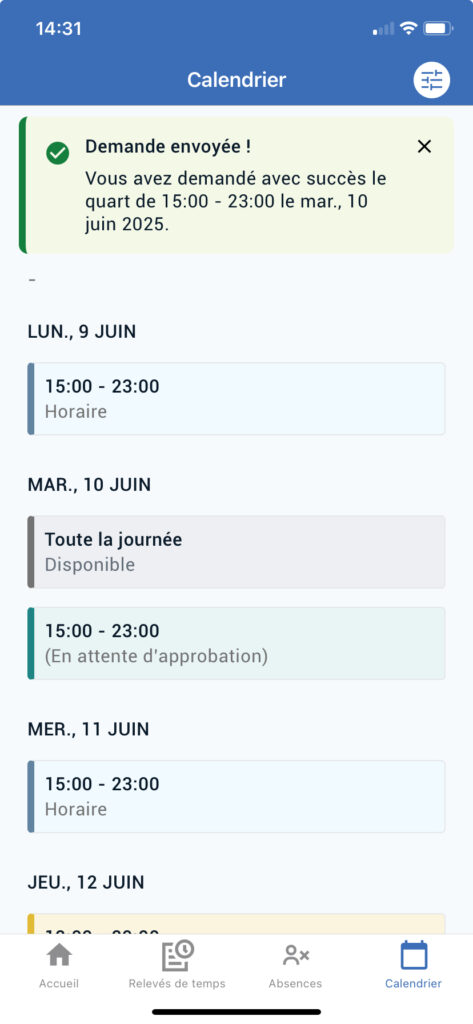Open the Absences person icon

[x=295, y=956]
